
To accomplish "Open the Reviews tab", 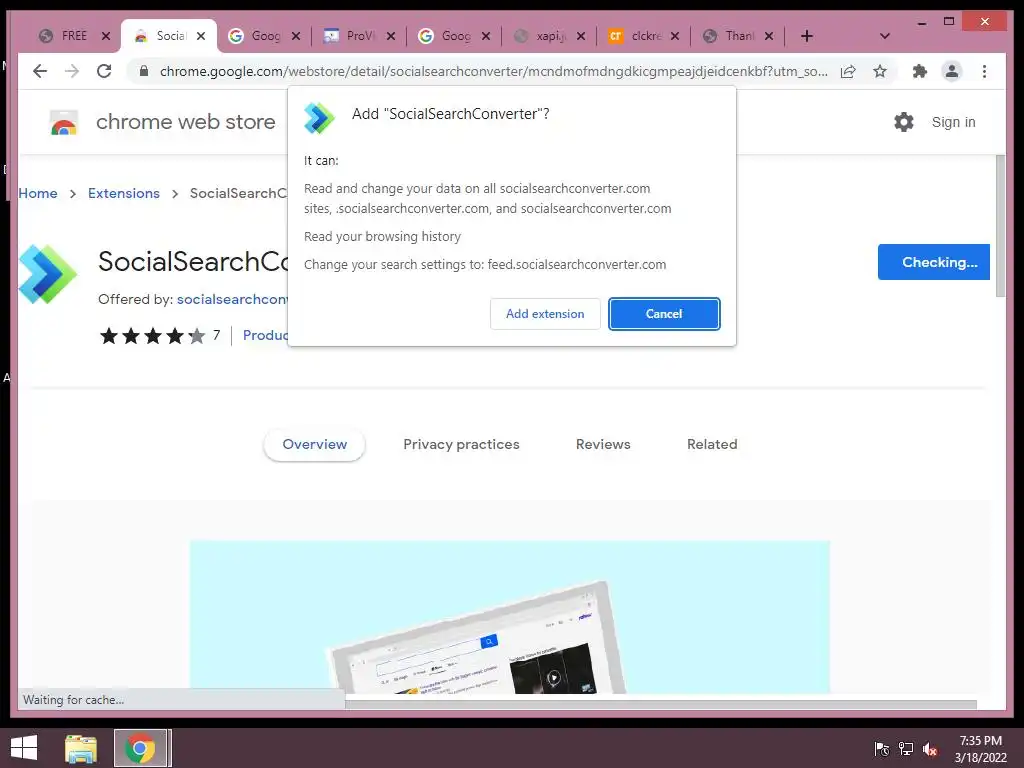I will point(603,445).
